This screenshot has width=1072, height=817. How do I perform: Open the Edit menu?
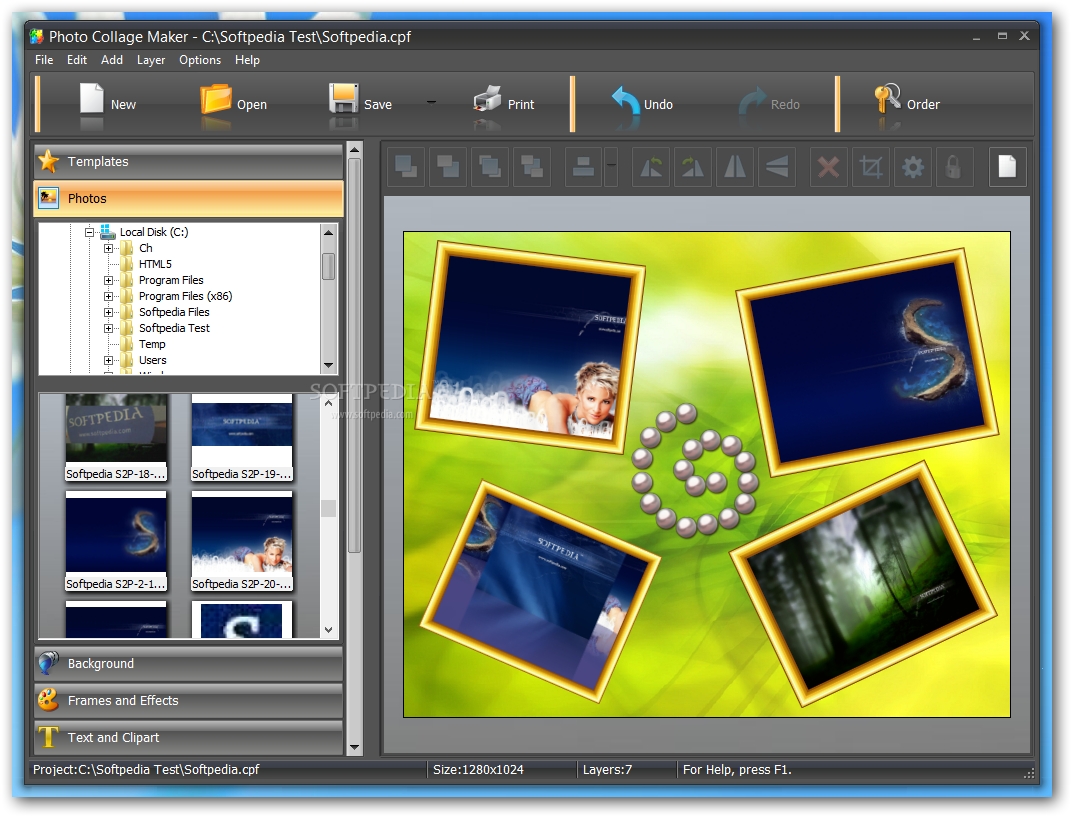[x=77, y=60]
